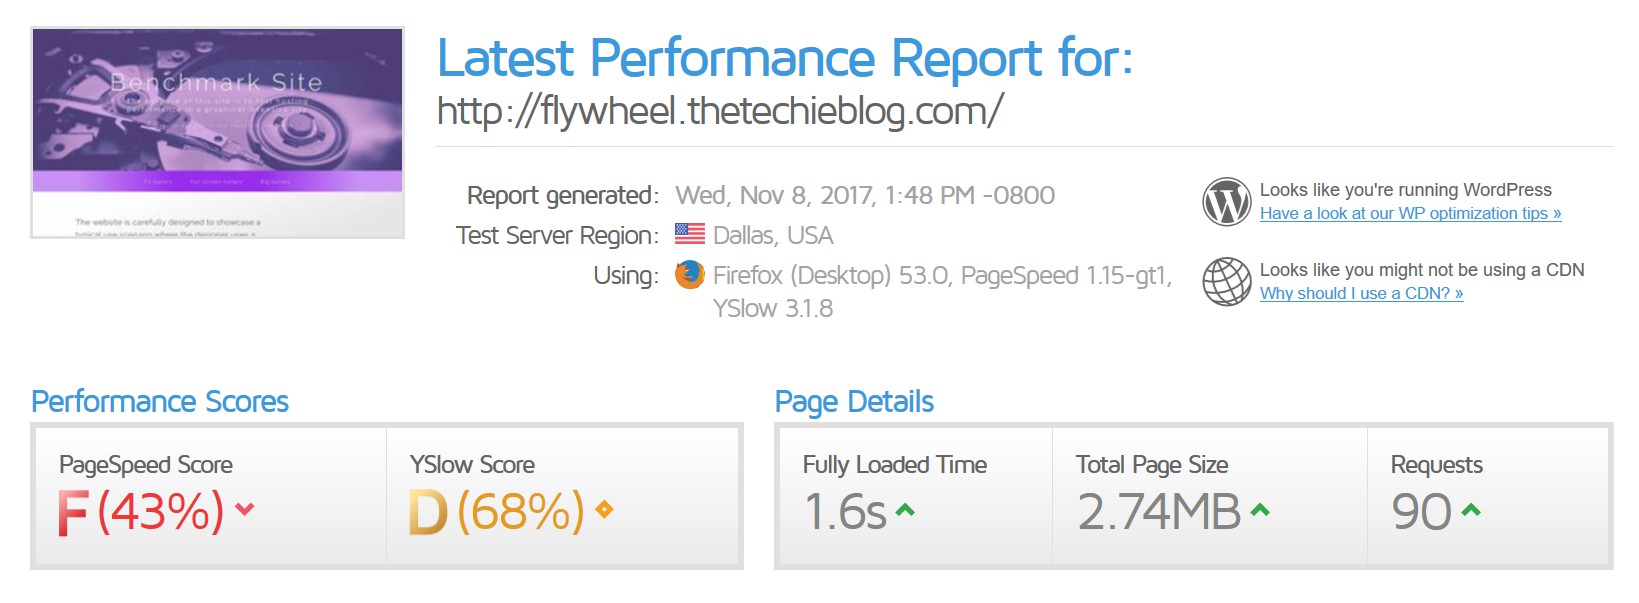Click the Firefox browser icon

690,274
